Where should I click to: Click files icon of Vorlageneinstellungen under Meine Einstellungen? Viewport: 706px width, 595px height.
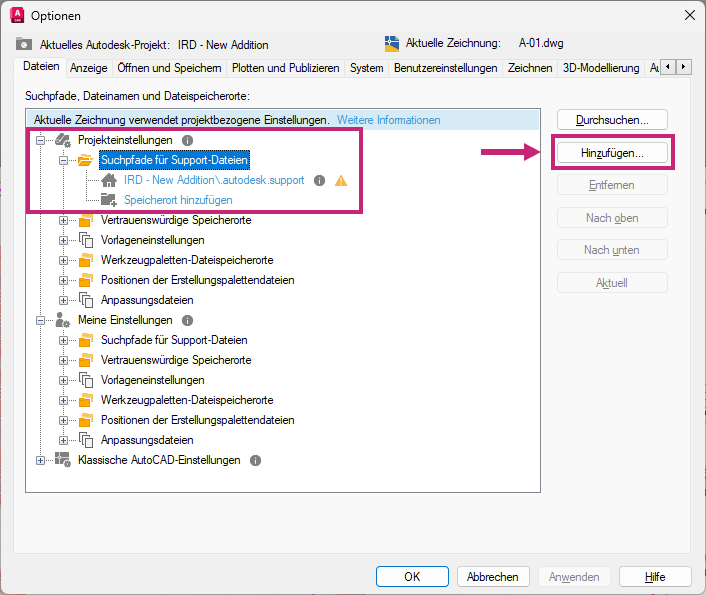pyautogui.click(x=86, y=380)
